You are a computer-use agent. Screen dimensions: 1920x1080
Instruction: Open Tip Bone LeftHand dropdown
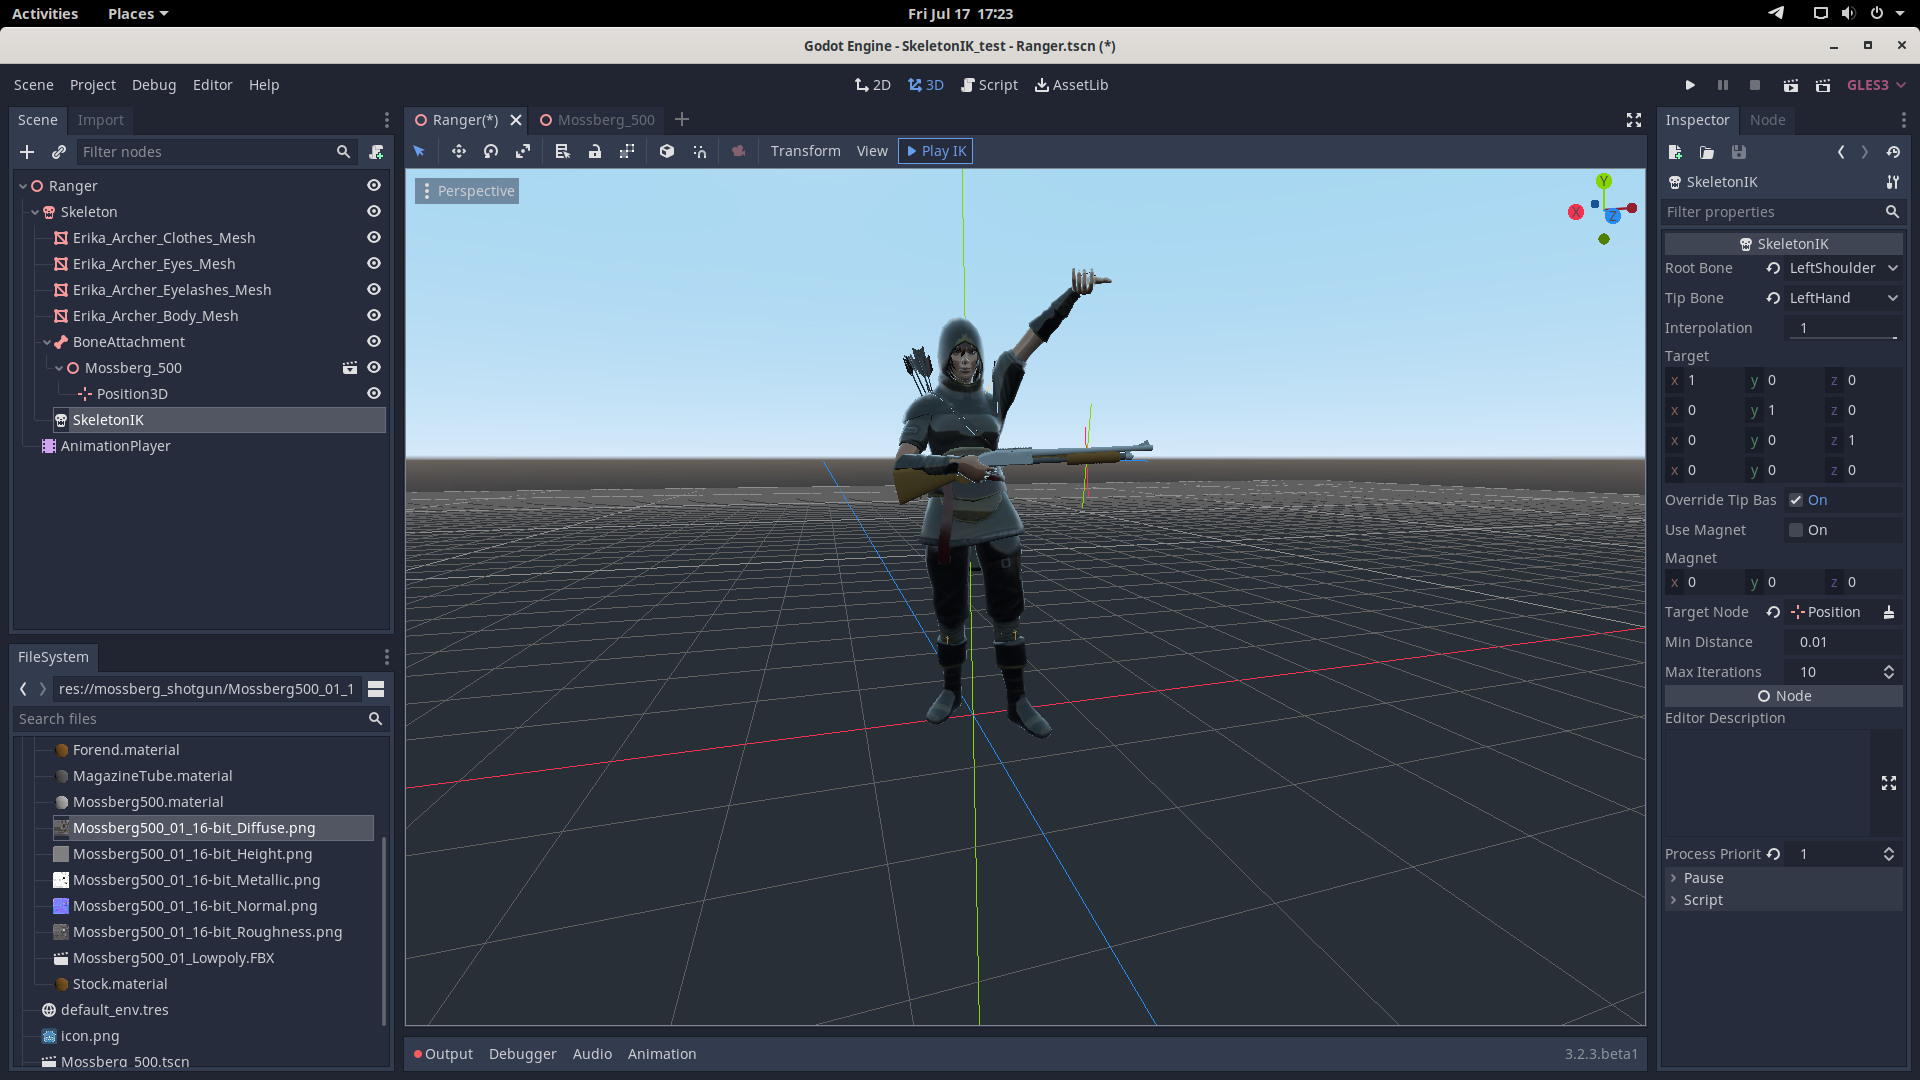coord(1843,298)
